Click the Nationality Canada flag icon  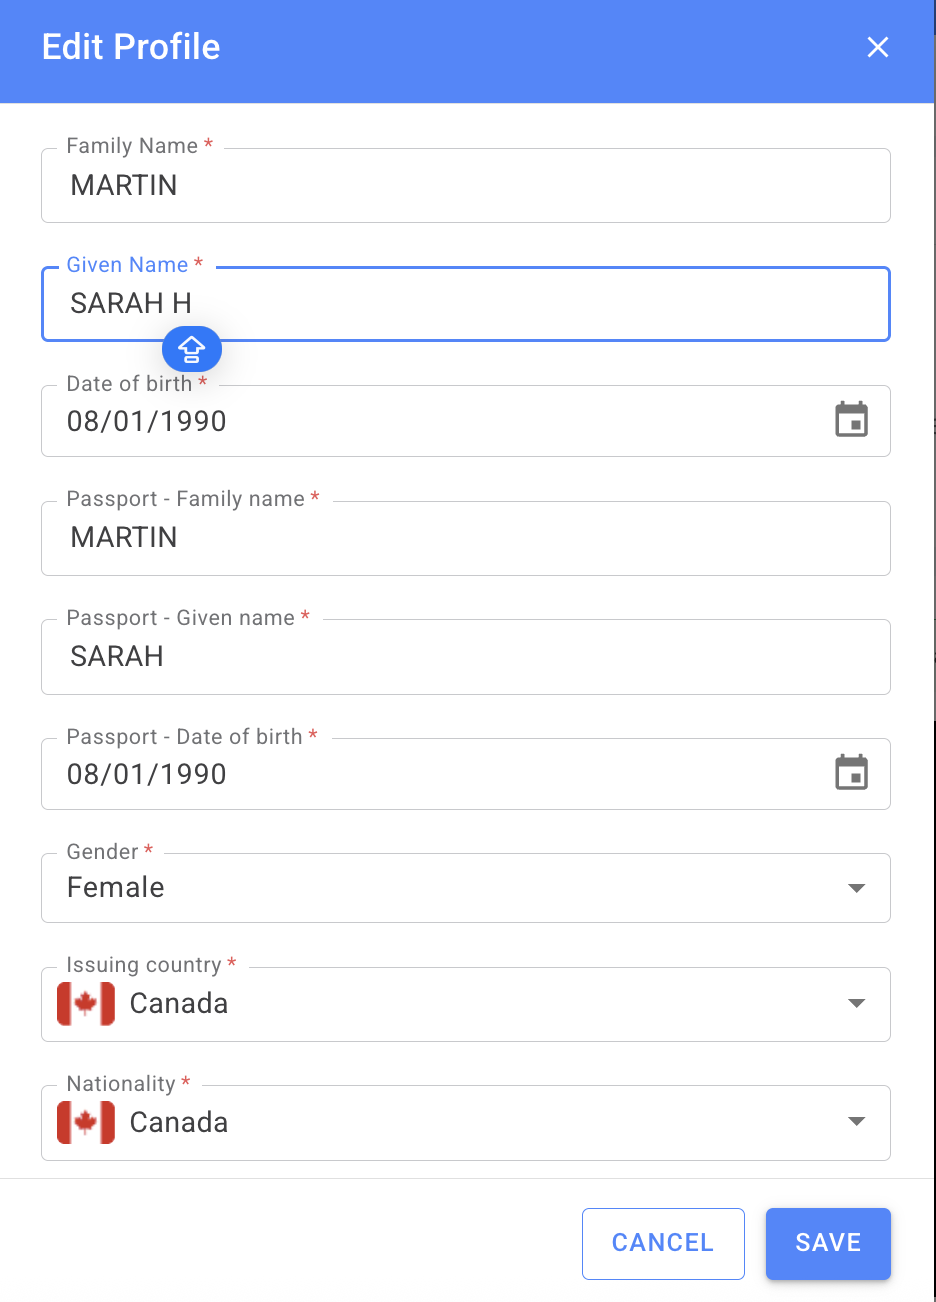(86, 1122)
